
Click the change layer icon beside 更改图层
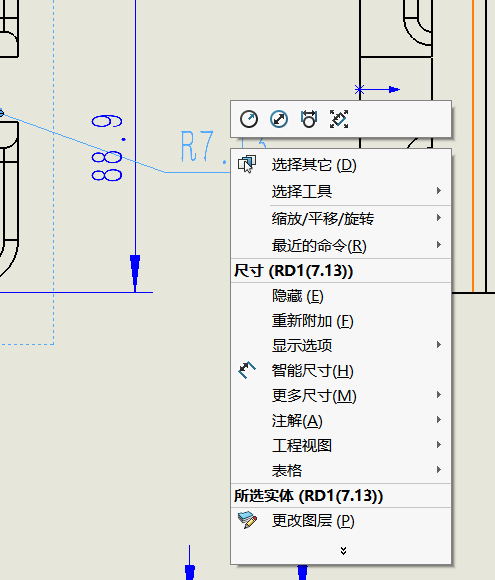click(x=247, y=520)
